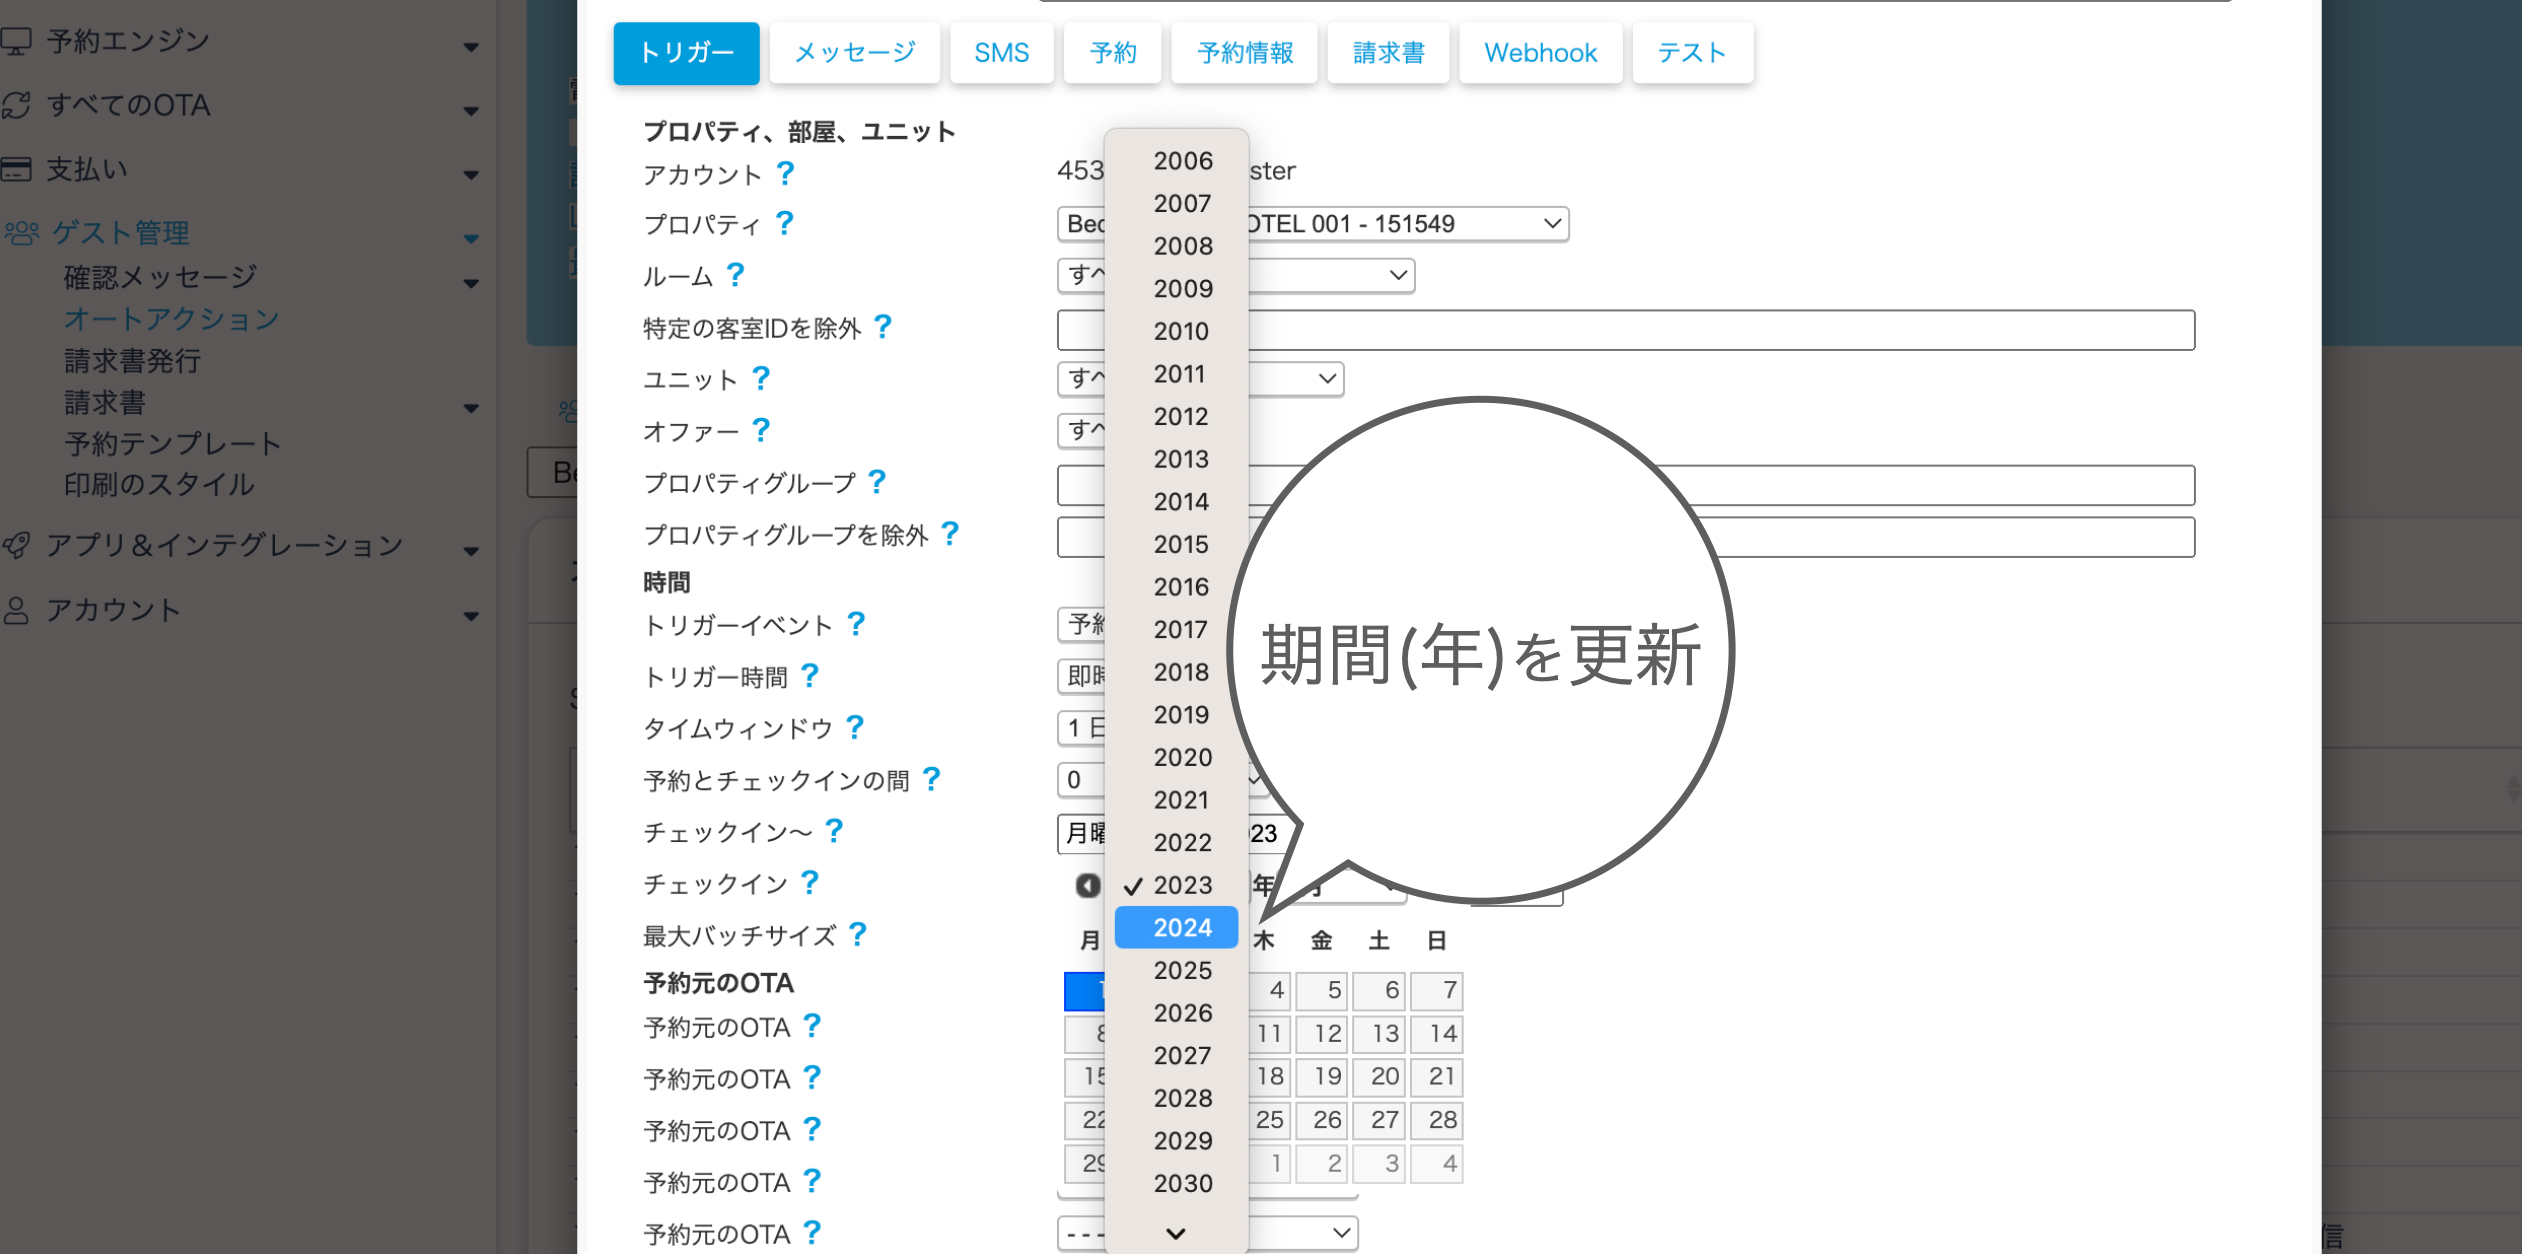Click the help icon next to トリガーイベント

856,625
